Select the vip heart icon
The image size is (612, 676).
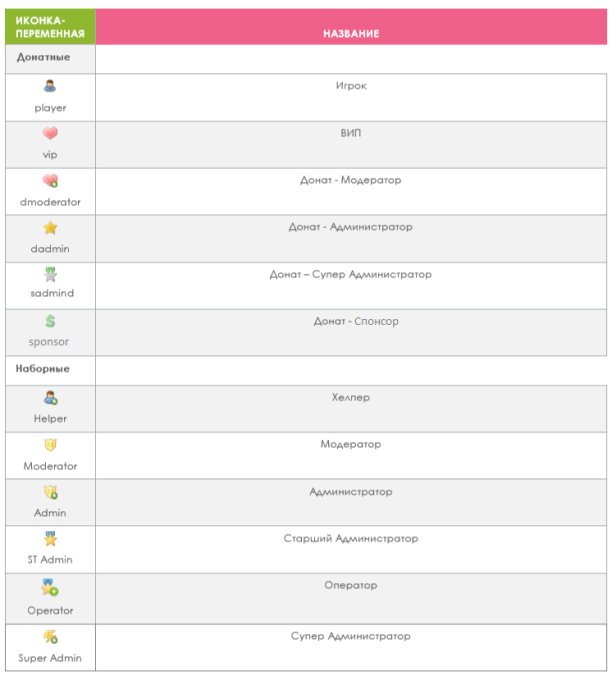[x=50, y=133]
